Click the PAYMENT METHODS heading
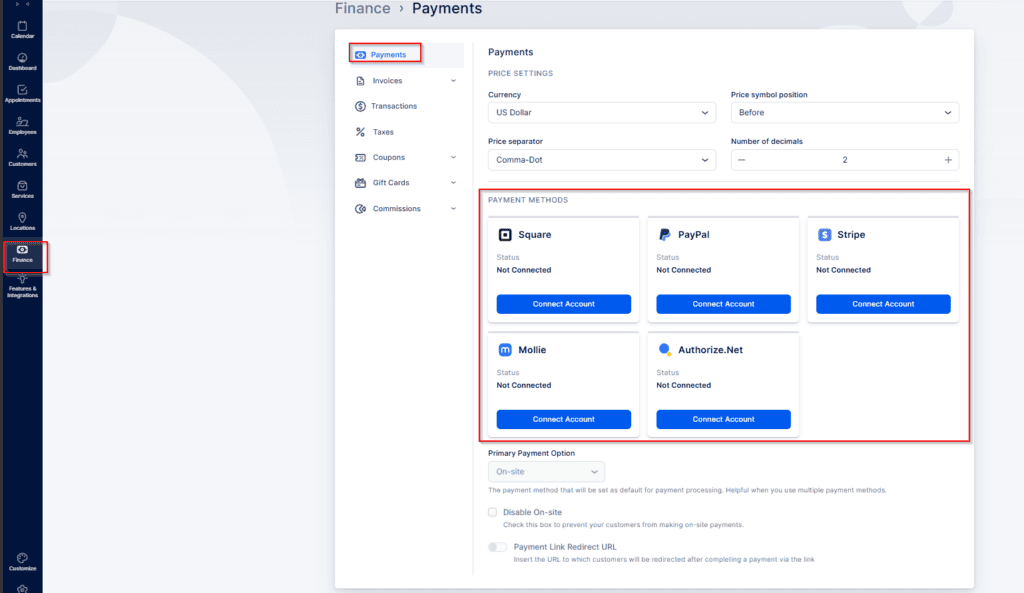Viewport: 1024px width, 593px height. click(x=528, y=200)
